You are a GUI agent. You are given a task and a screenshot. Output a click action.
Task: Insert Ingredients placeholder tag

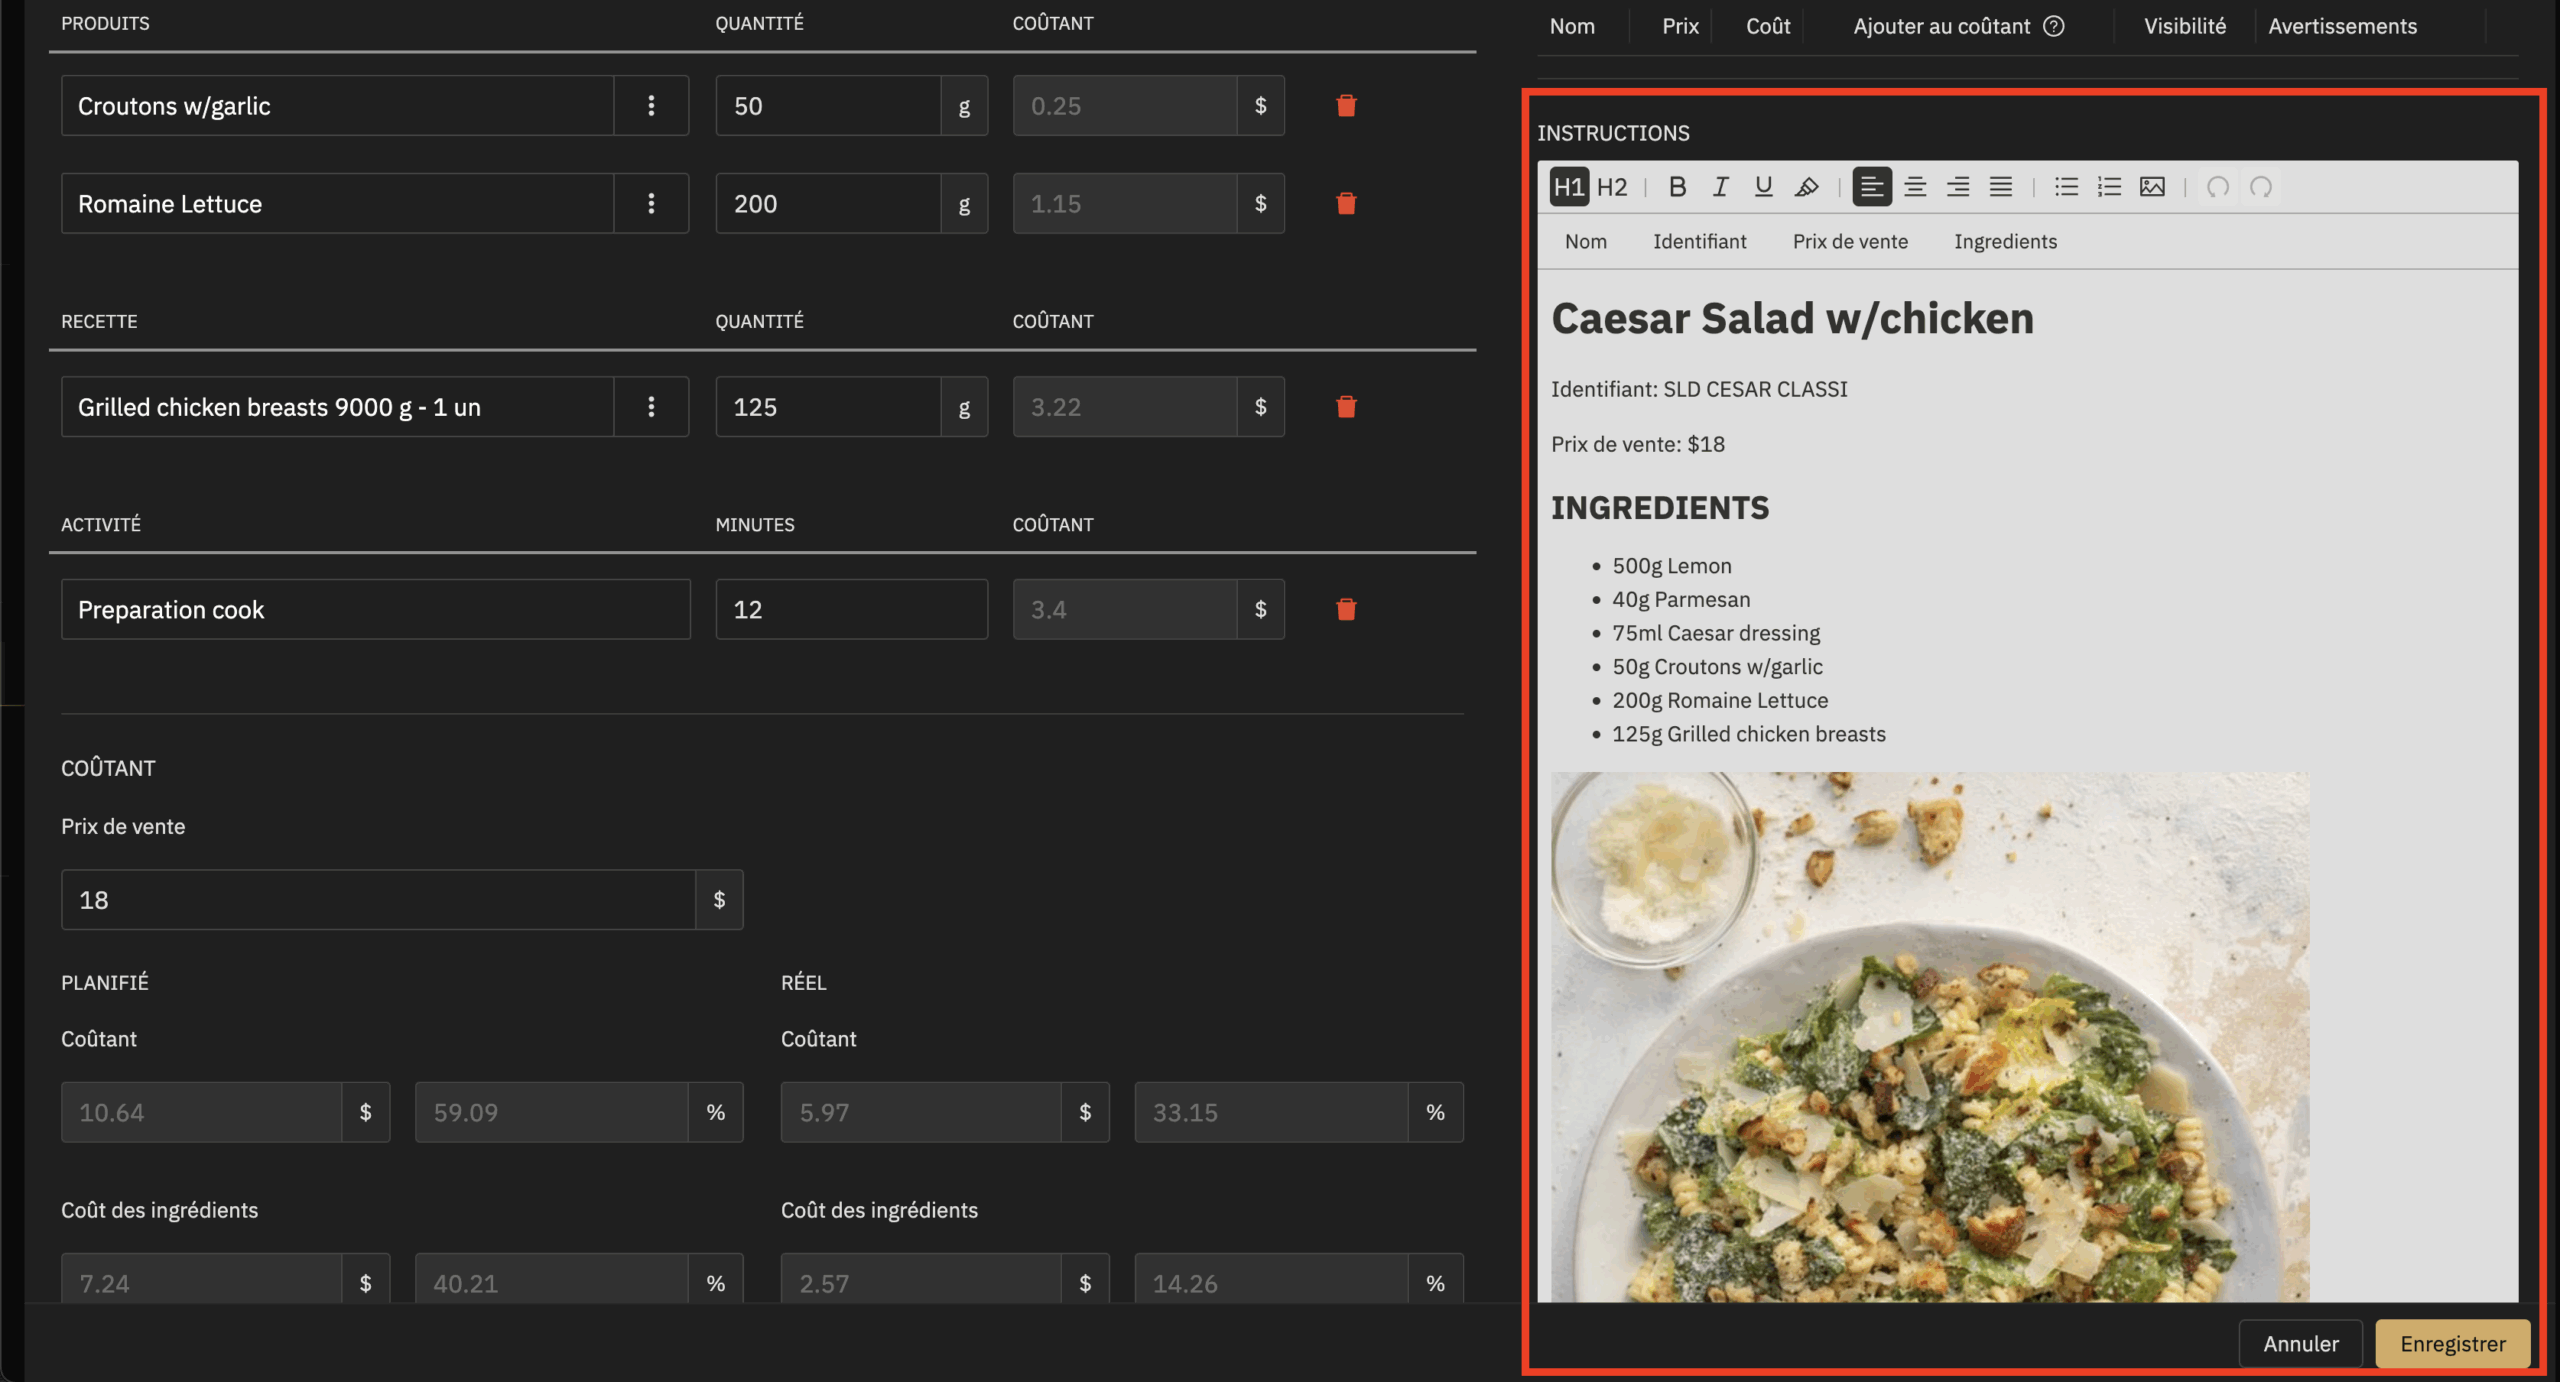(x=2005, y=241)
